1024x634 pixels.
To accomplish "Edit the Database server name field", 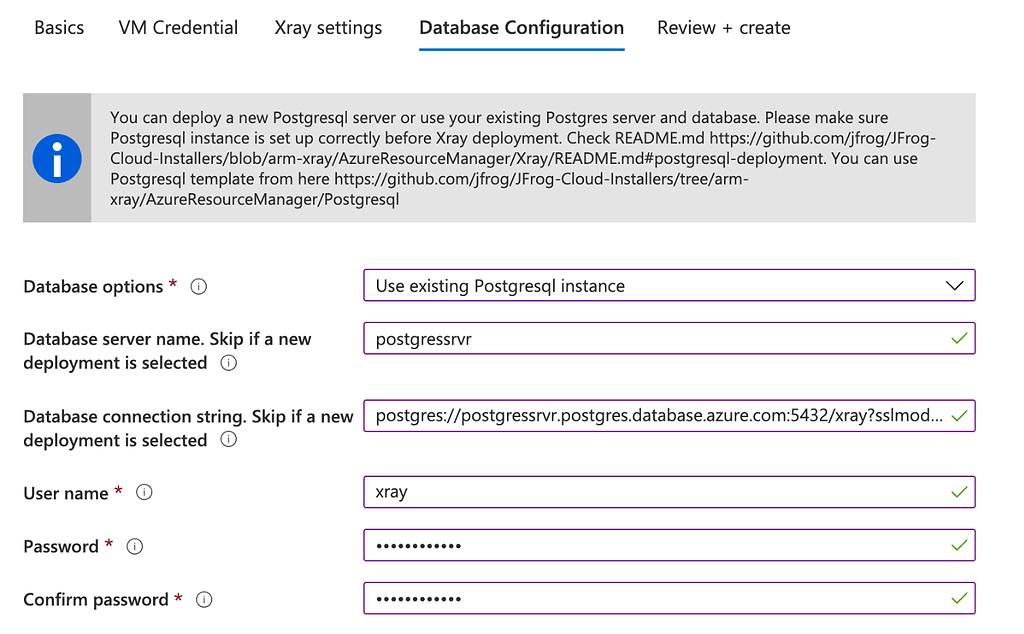I will coord(669,338).
